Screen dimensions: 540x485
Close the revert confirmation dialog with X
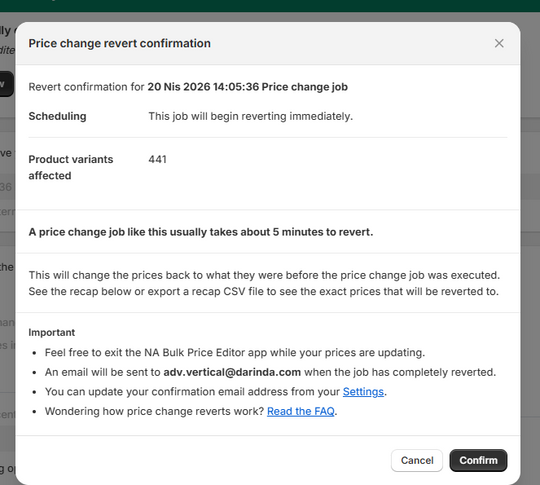(x=499, y=43)
